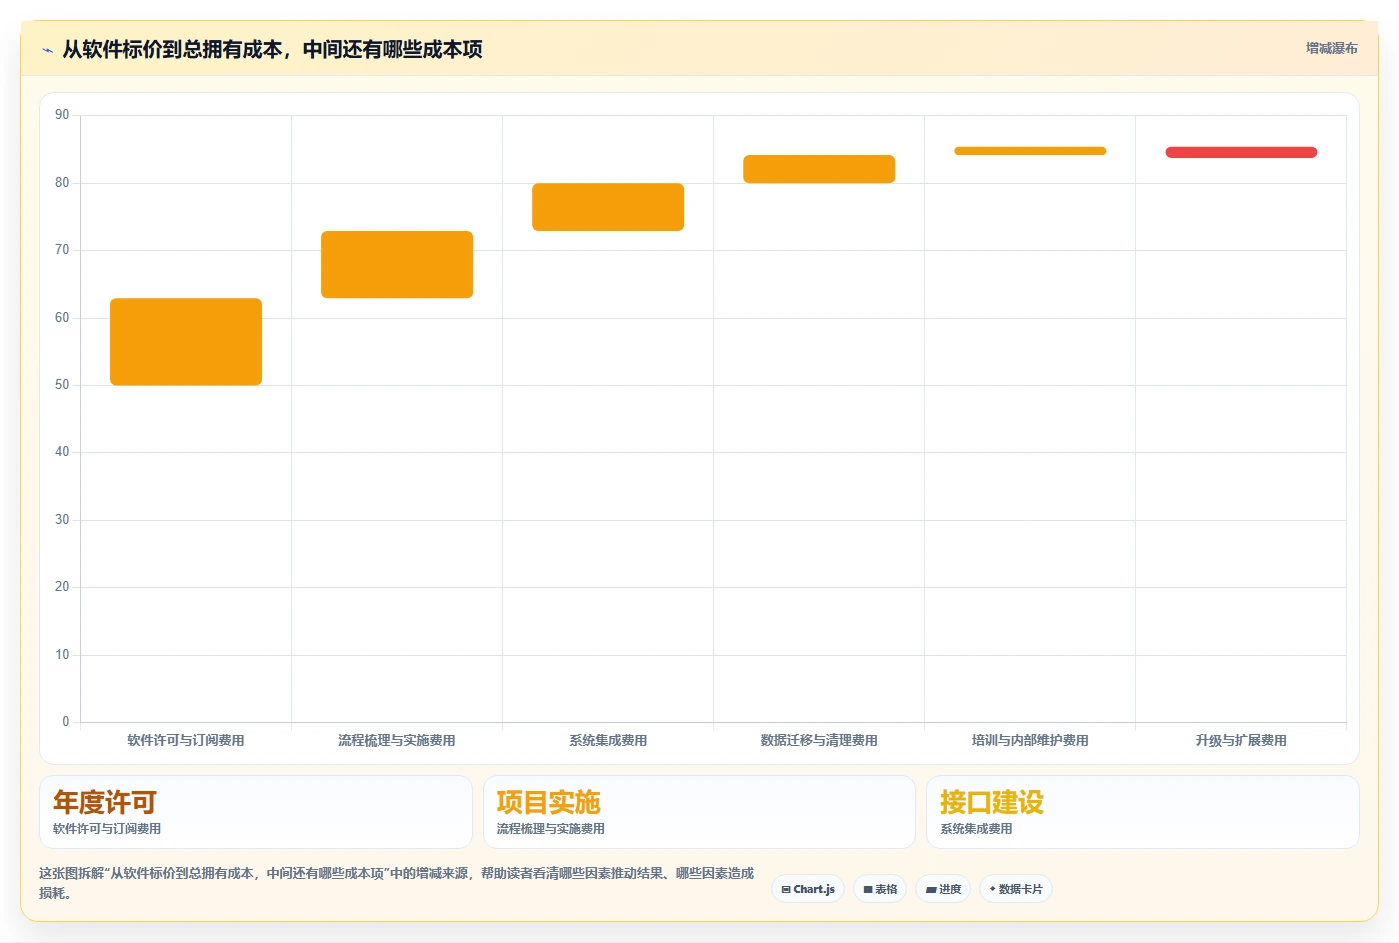The height and width of the screenshot is (943, 1399).
Task: Click the waterfall icon beside the chart title
Action: 47,50
